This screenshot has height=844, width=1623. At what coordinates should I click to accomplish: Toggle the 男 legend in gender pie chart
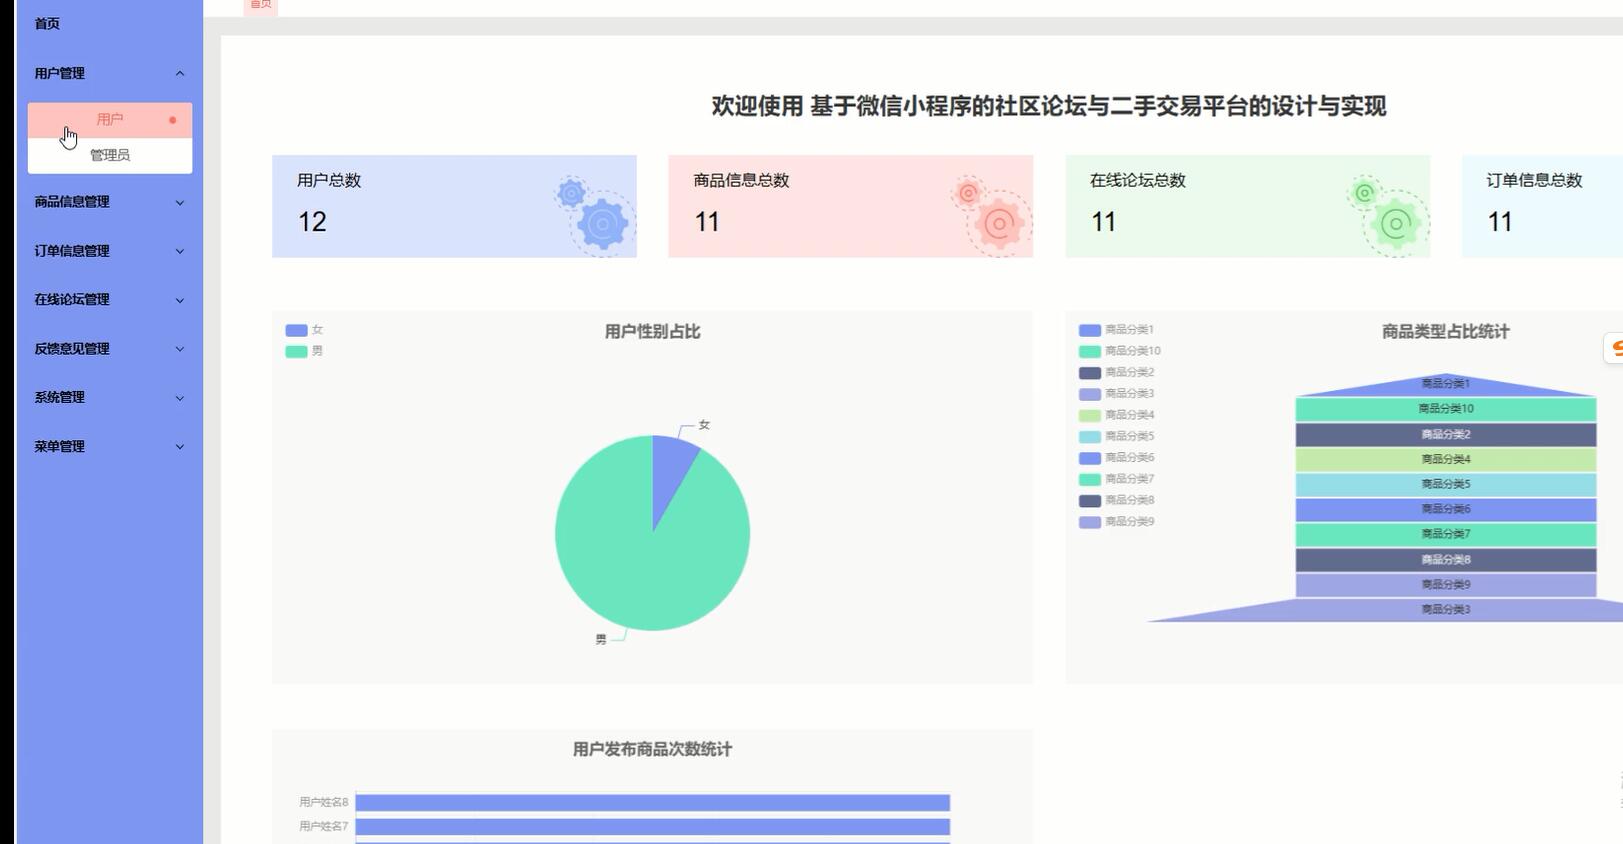coord(304,351)
